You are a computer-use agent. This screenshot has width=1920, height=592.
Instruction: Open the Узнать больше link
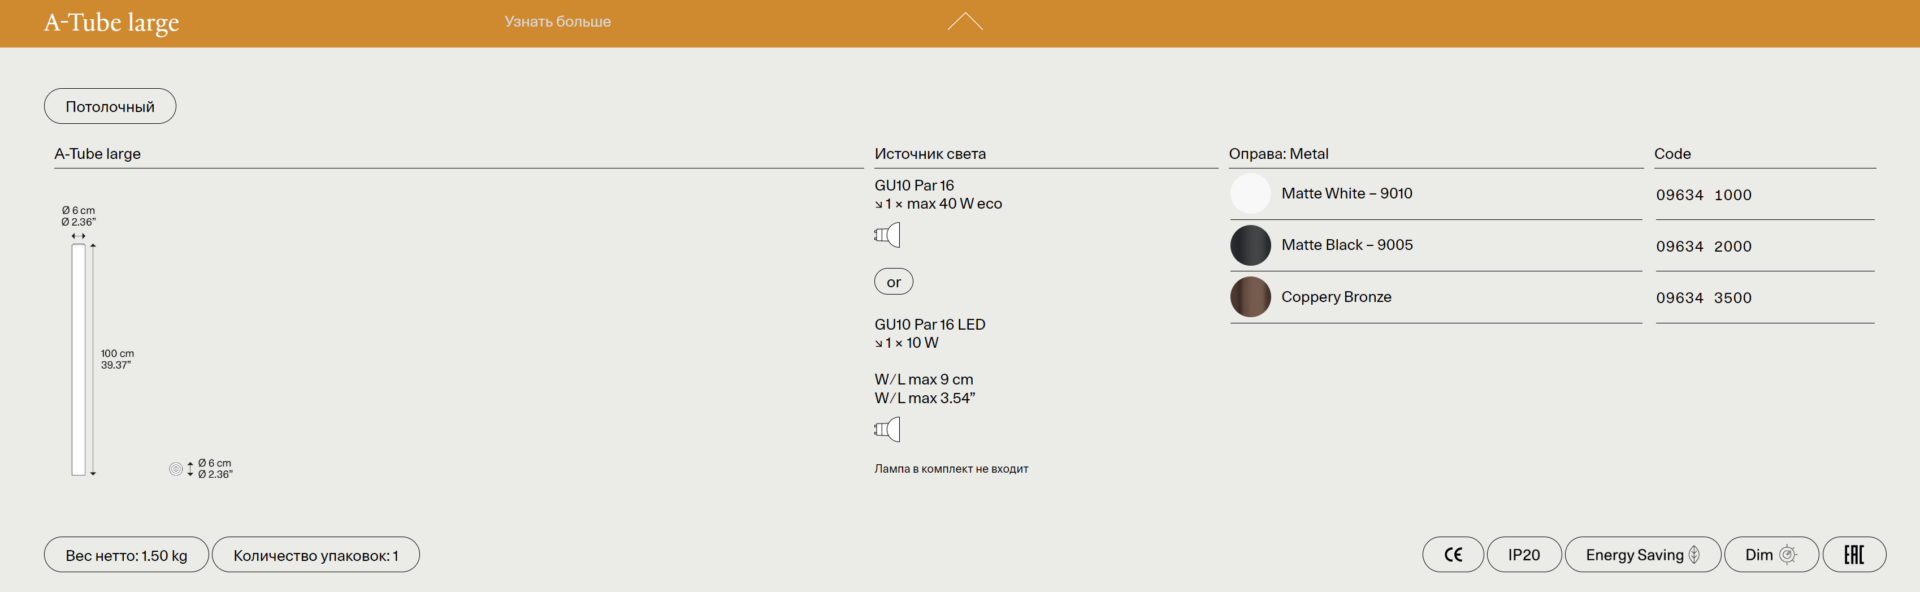coord(557,22)
